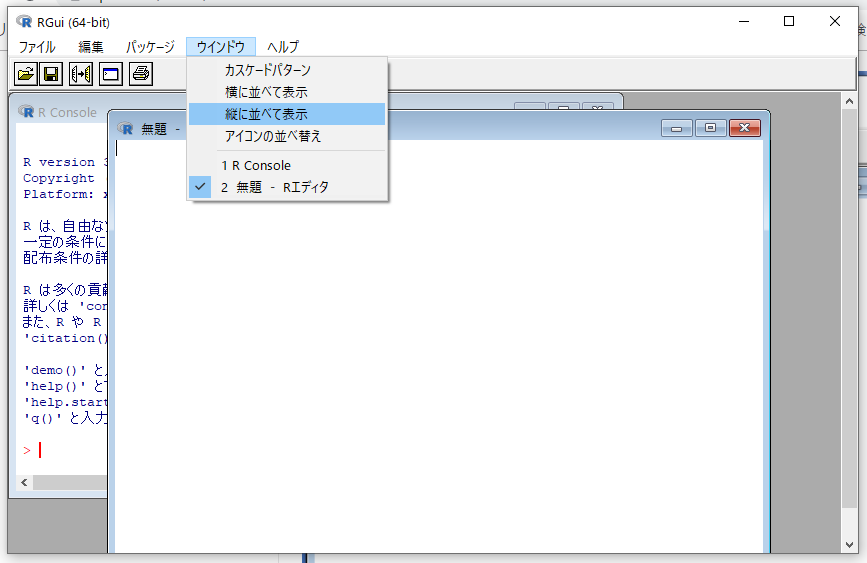
Task: Click the save script floppy icon
Action: tap(51, 74)
